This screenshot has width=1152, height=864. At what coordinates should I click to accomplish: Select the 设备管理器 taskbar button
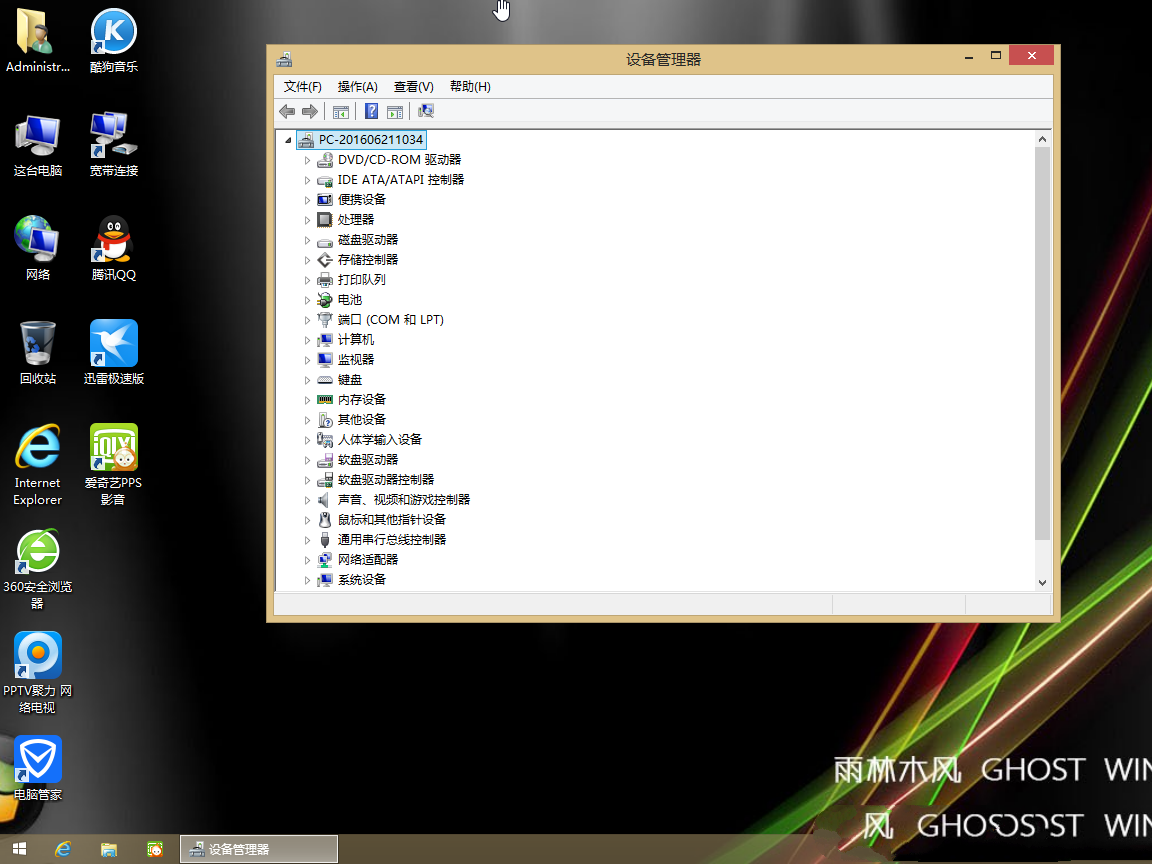coord(258,849)
